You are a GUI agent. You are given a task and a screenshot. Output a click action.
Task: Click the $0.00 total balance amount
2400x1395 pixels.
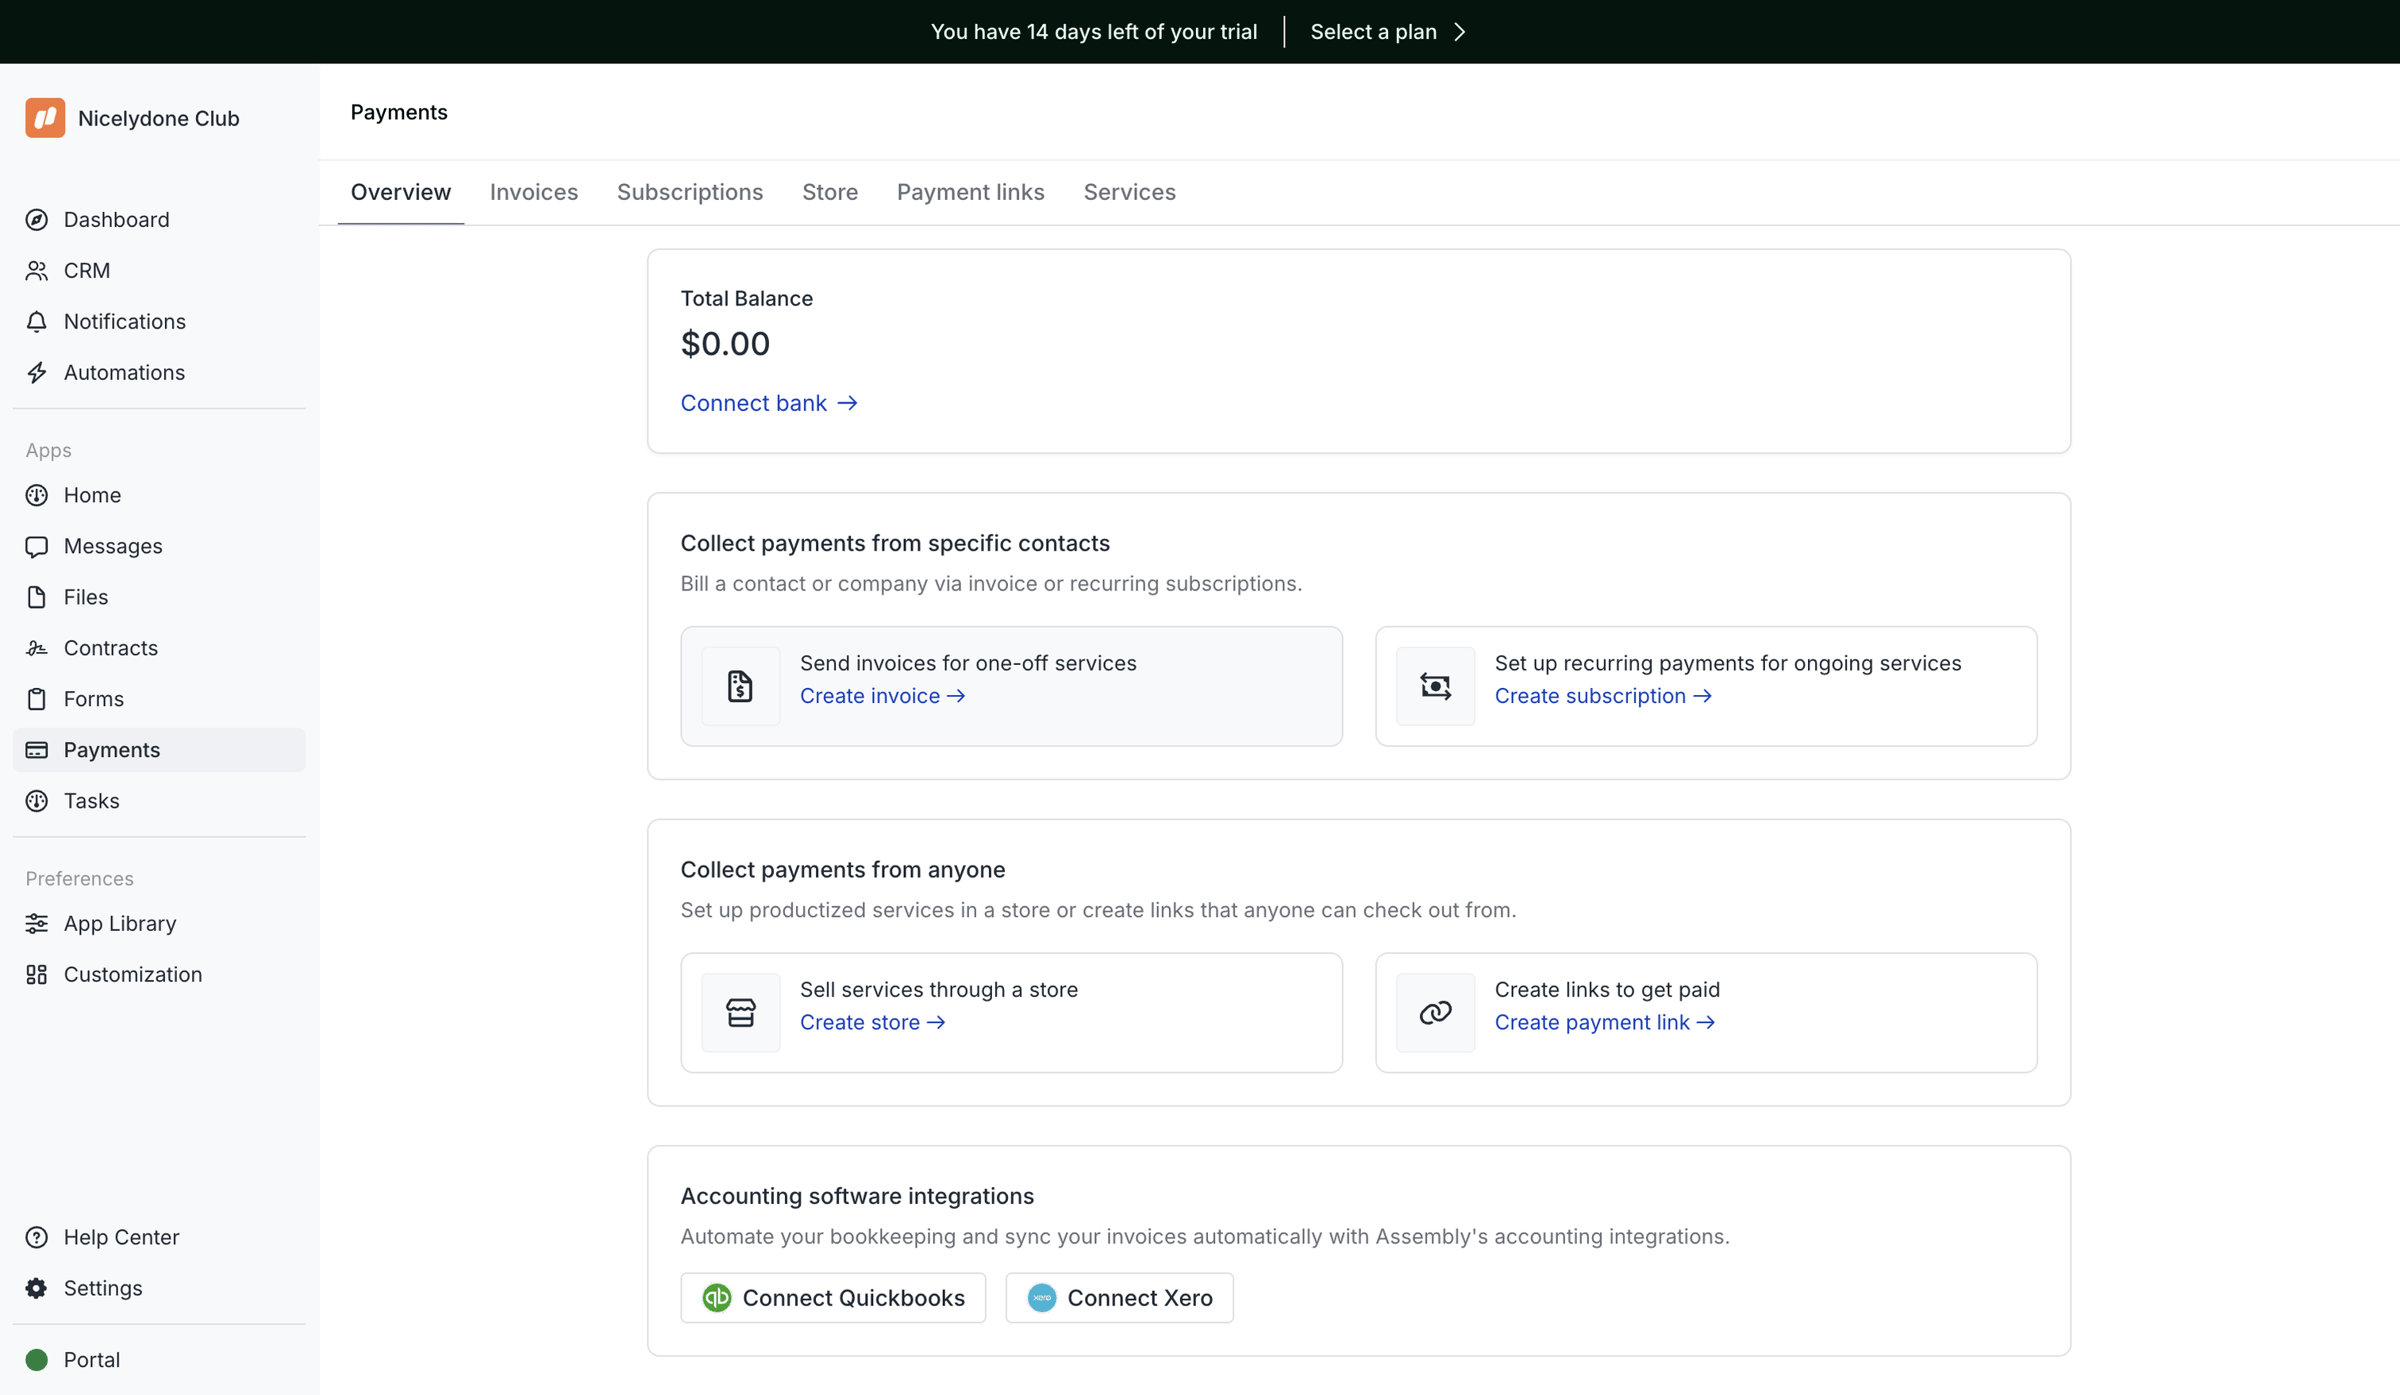[725, 345]
